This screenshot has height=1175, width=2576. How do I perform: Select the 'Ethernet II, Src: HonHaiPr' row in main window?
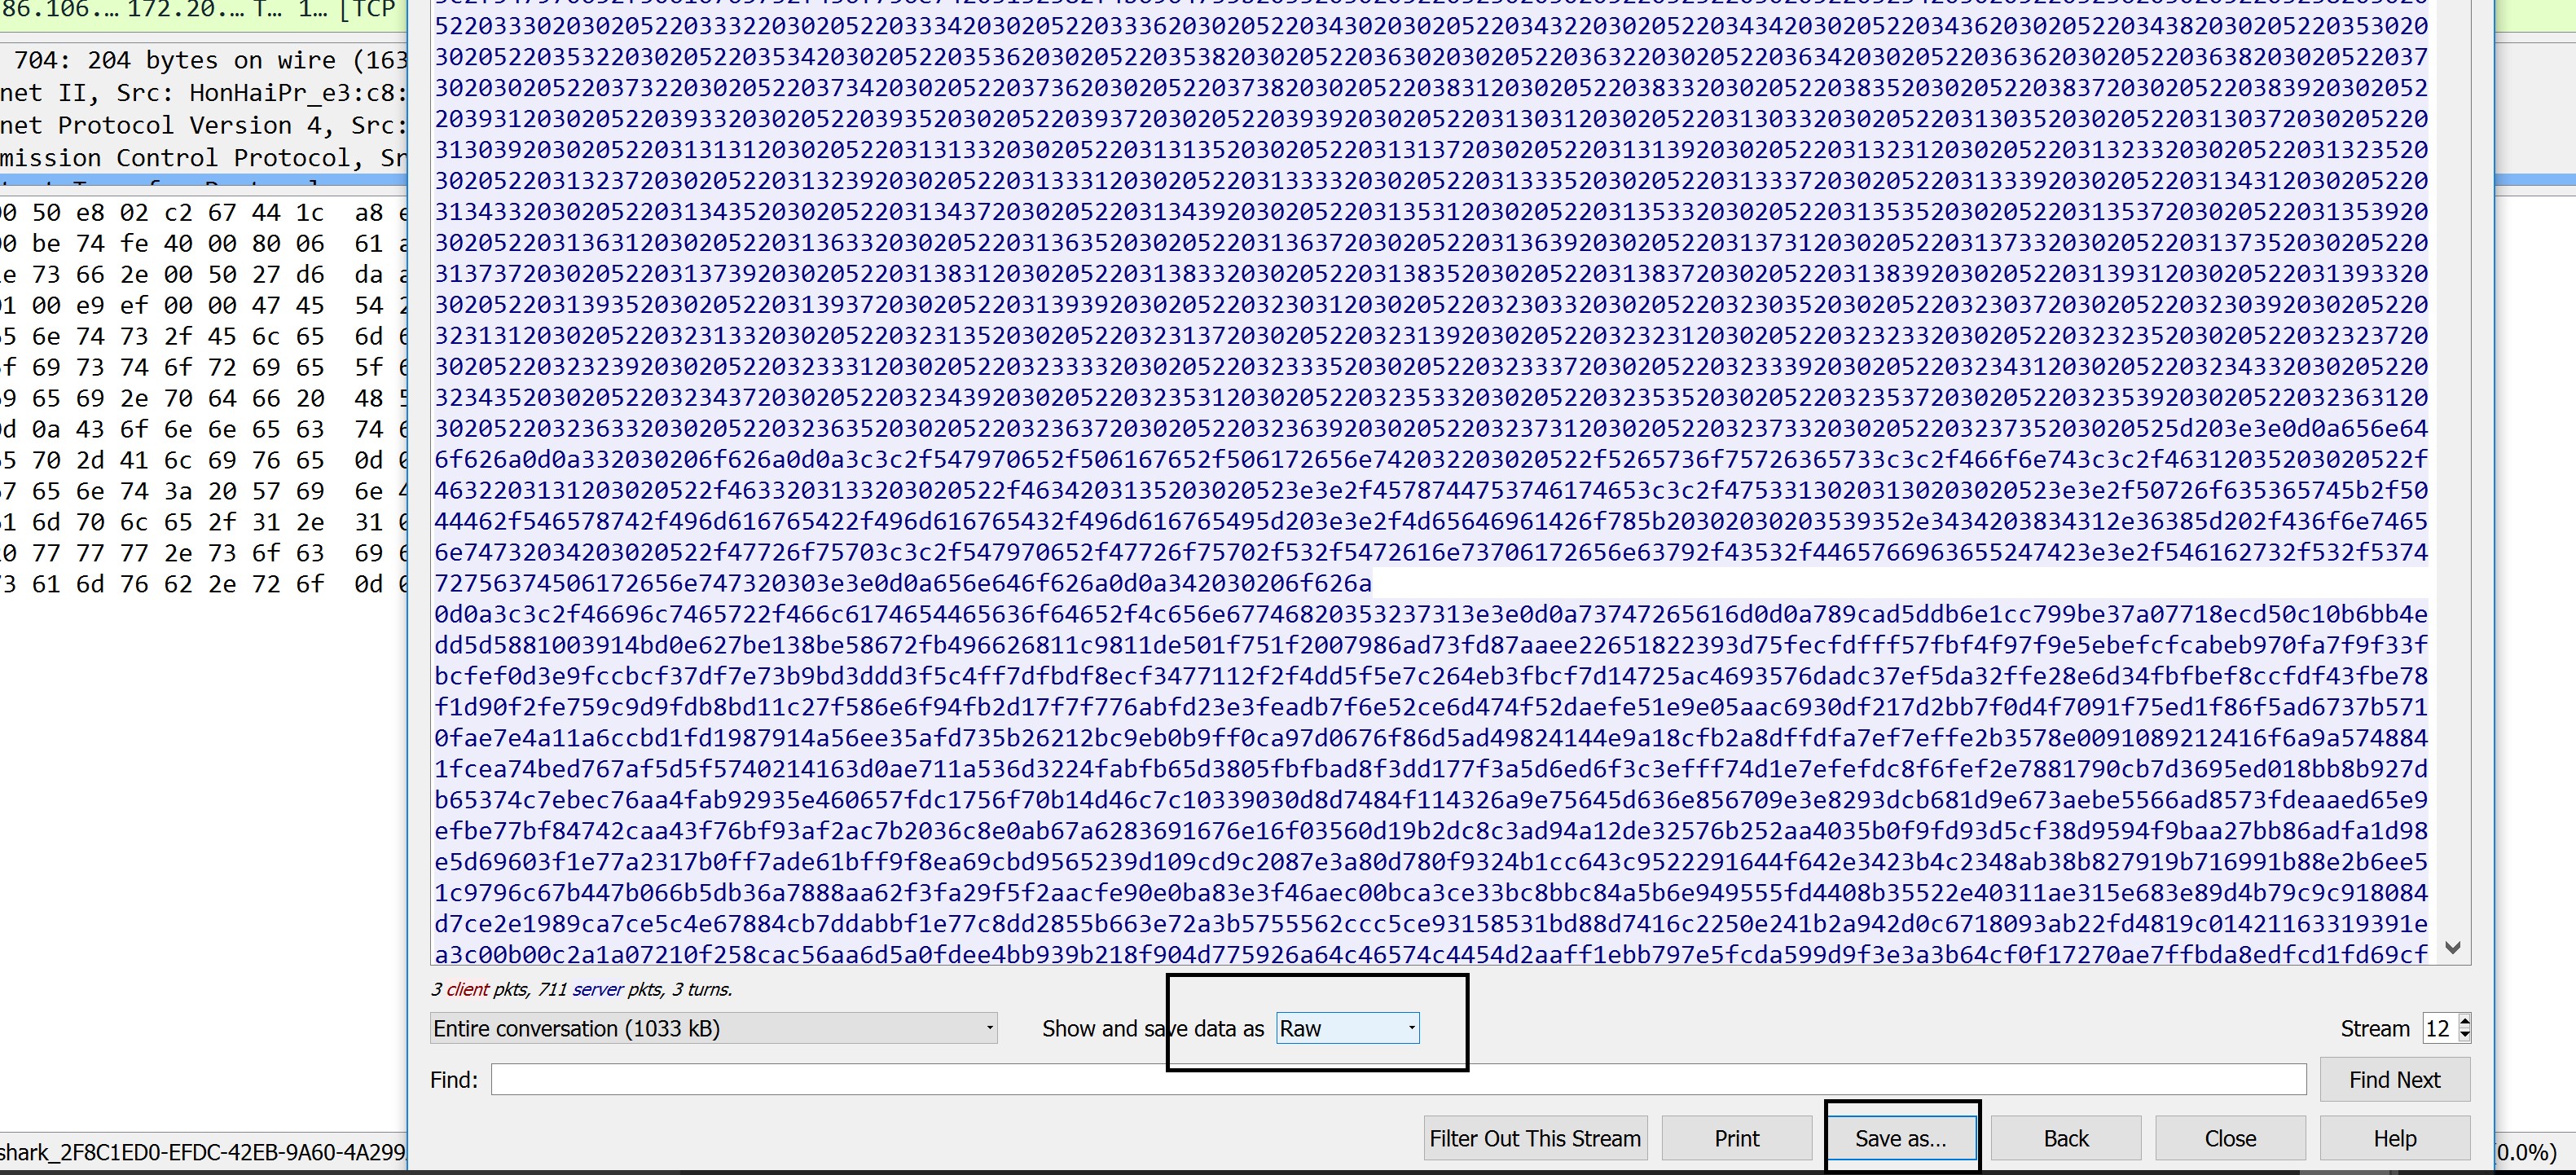click(203, 93)
